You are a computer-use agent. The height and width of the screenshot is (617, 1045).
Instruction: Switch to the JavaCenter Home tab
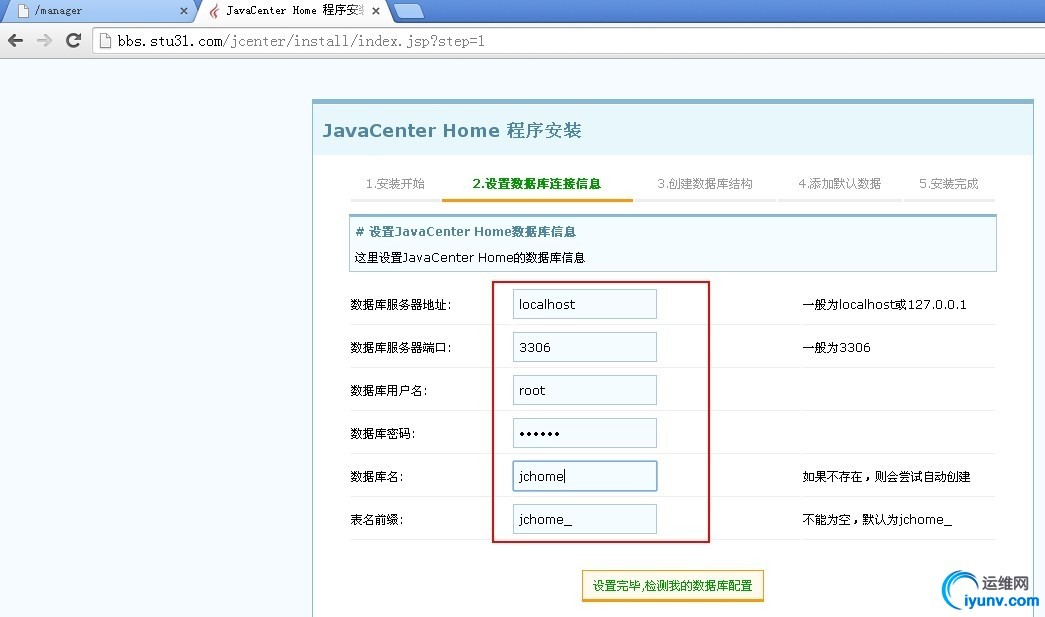(293, 11)
